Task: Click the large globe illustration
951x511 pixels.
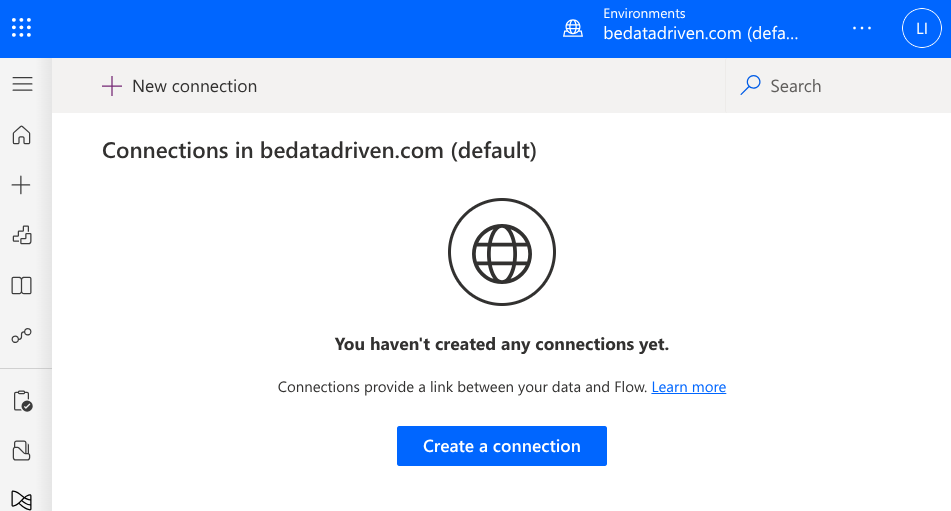Action: click(502, 252)
